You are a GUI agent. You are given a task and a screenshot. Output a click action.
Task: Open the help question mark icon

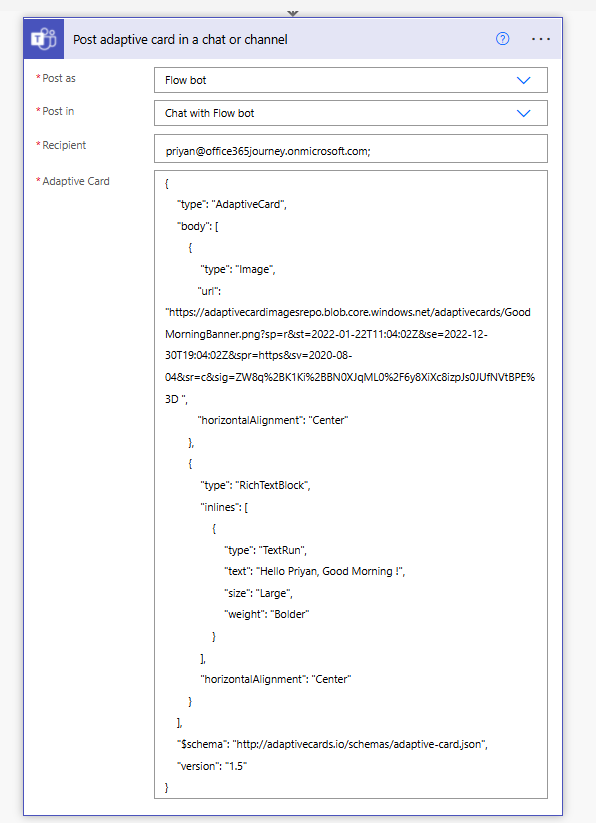[x=502, y=39]
